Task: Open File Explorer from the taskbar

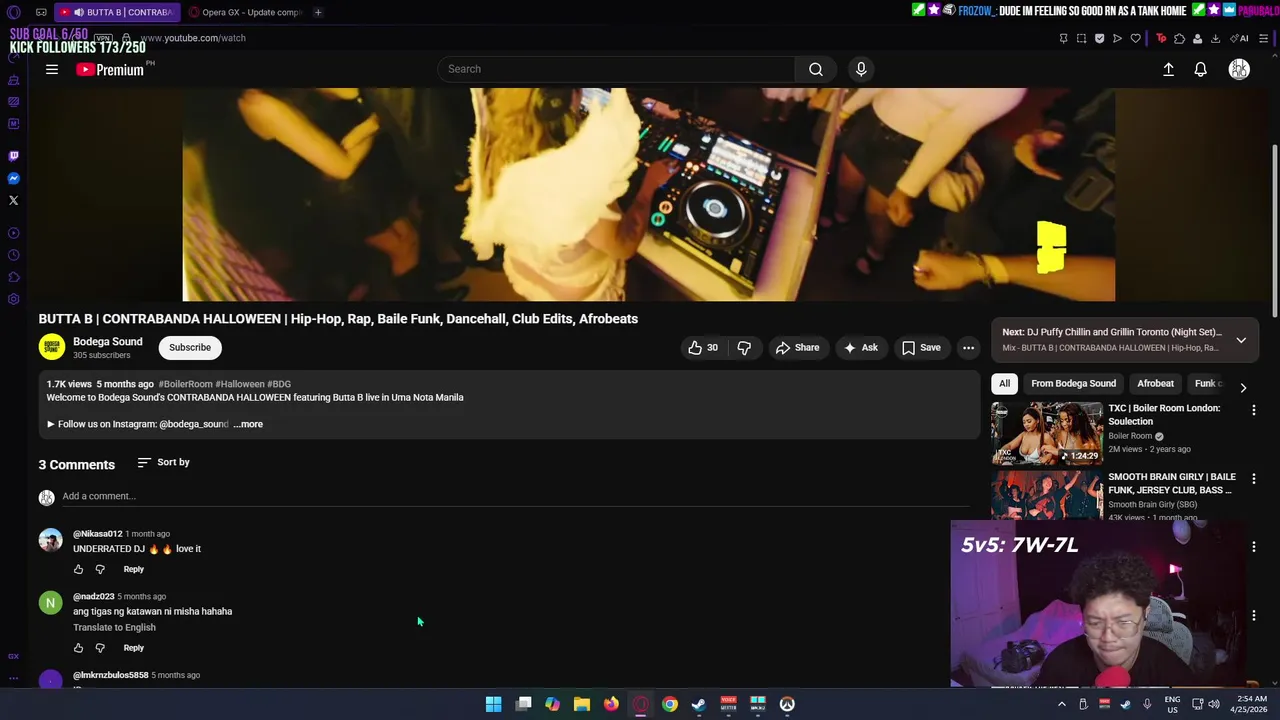Action: pos(581,704)
